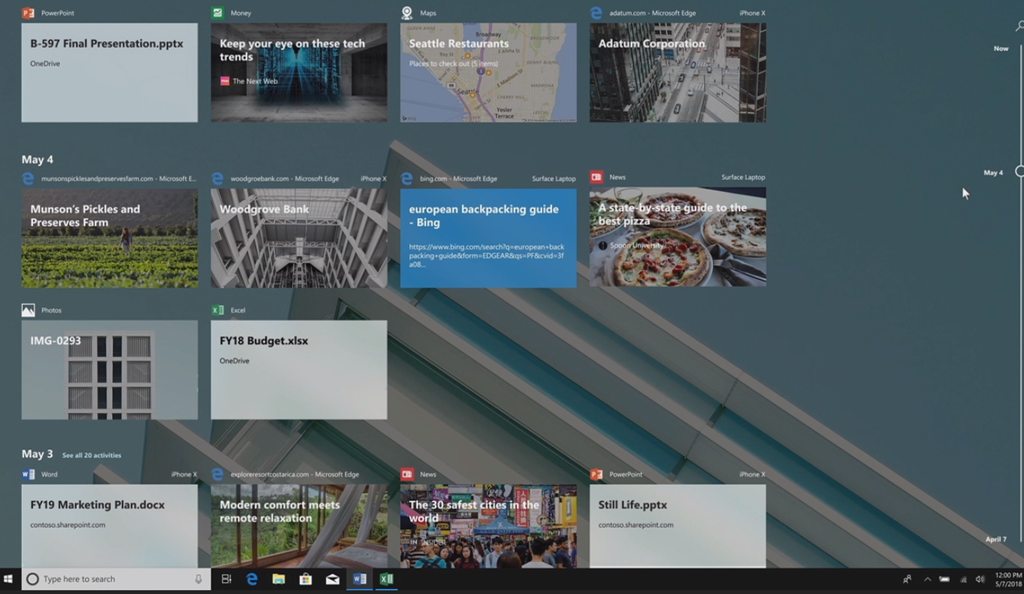
Task: Click the Bing search URL in backpacking card
Action: [x=487, y=255]
